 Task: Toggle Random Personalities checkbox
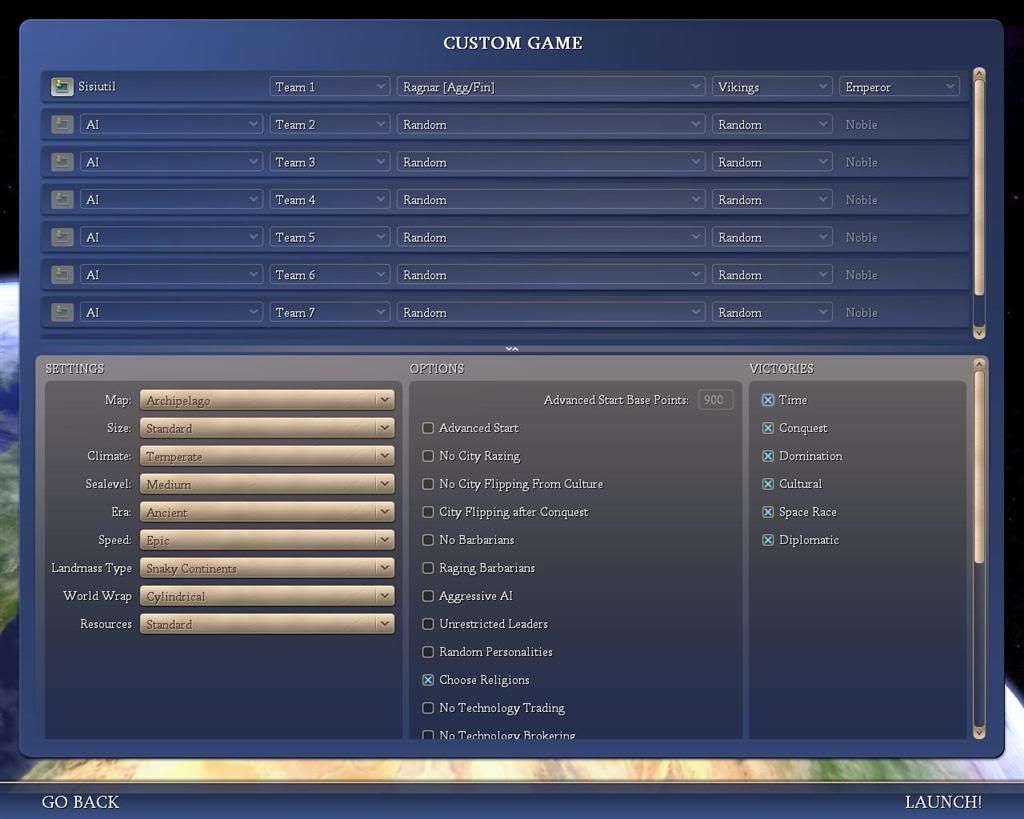pos(428,652)
